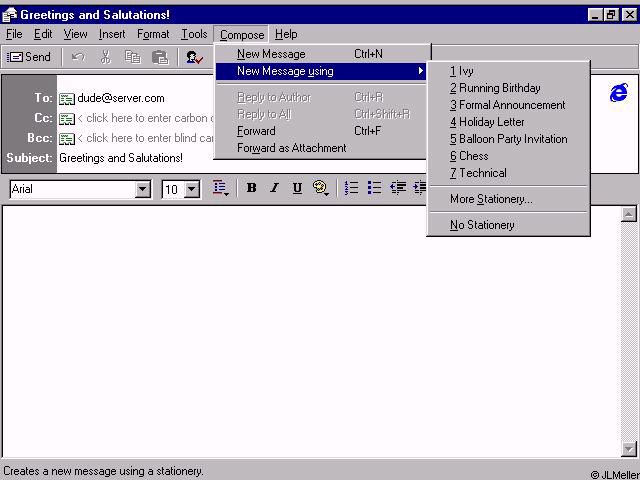Click the Paste clipboard icon
Image resolution: width=640 pixels, height=480 pixels.
coord(160,57)
